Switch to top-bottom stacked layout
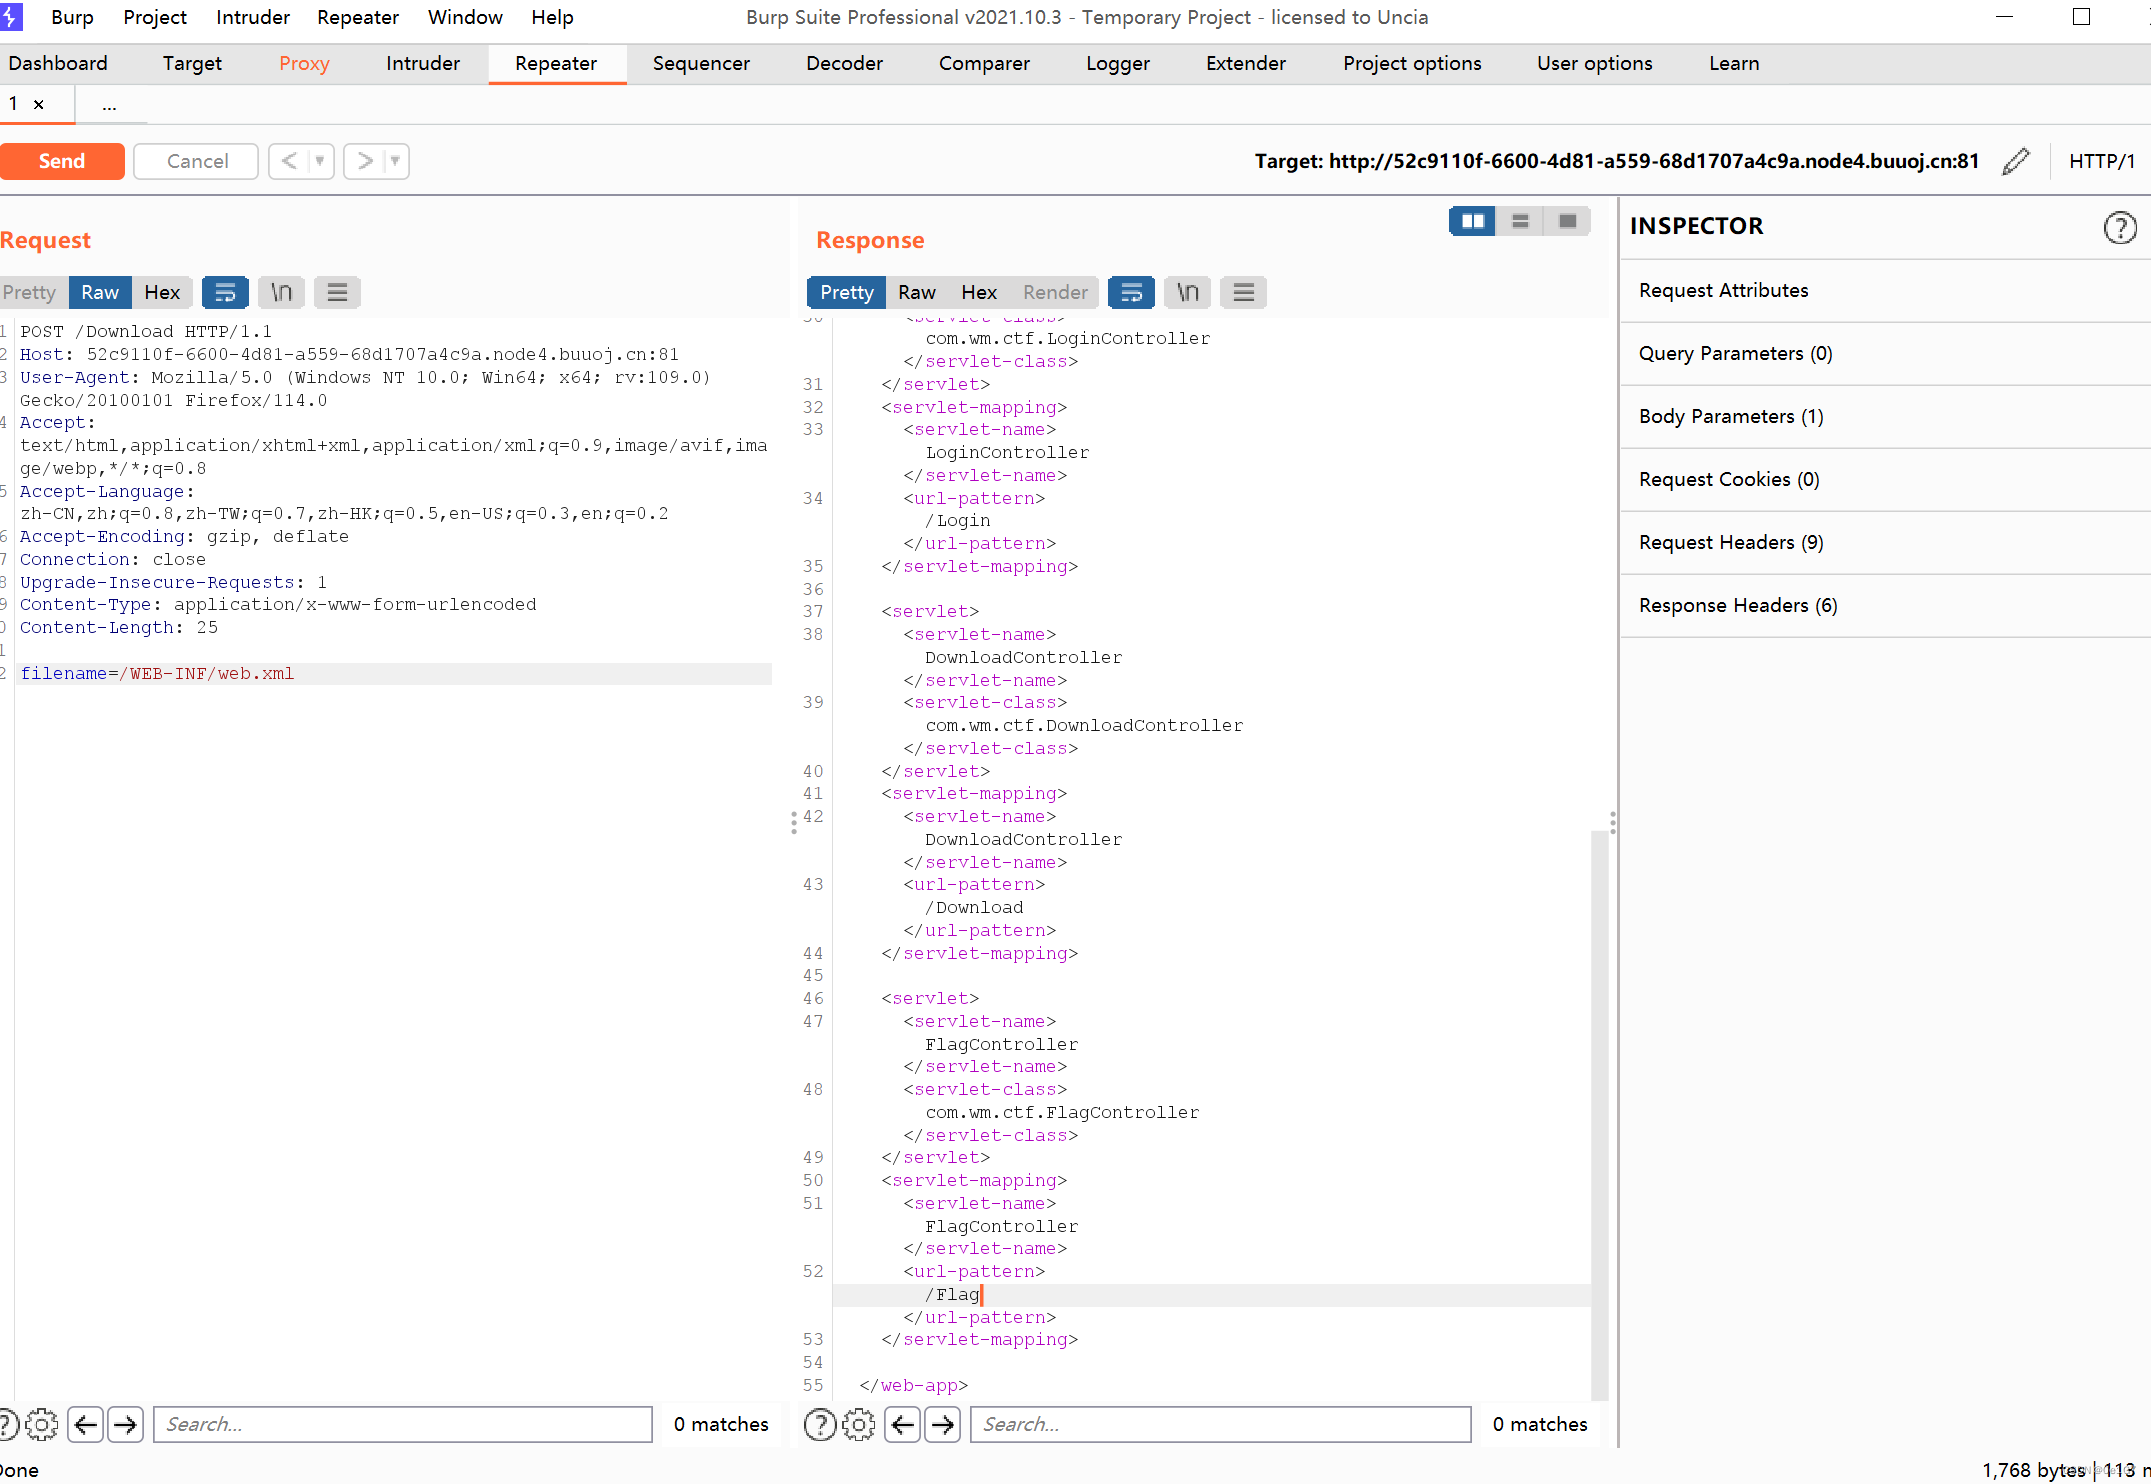The width and height of the screenshot is (2151, 1484). coord(1520,221)
